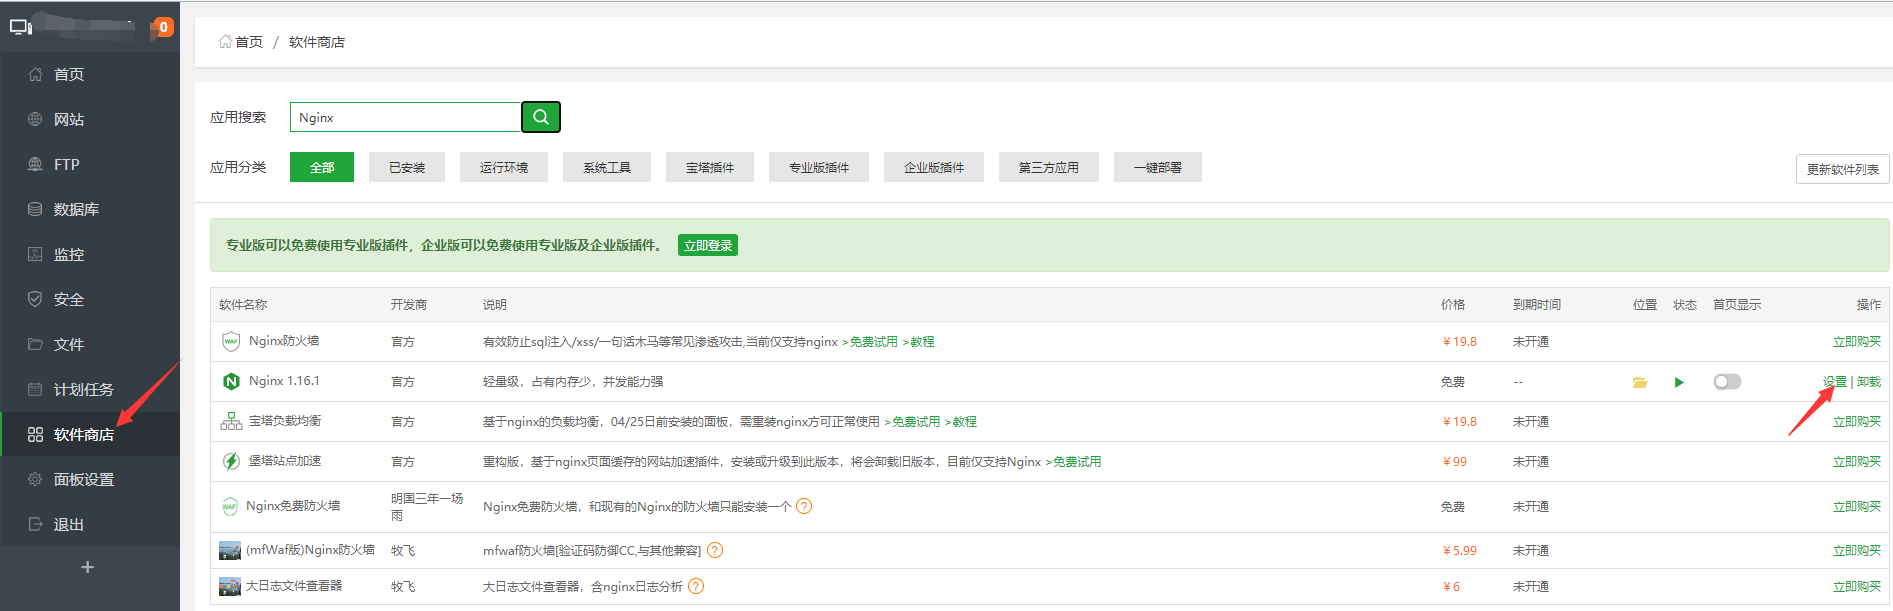The image size is (1893, 611).
Task: Click the 宝塔负载均衡 network icon
Action: coord(231,421)
